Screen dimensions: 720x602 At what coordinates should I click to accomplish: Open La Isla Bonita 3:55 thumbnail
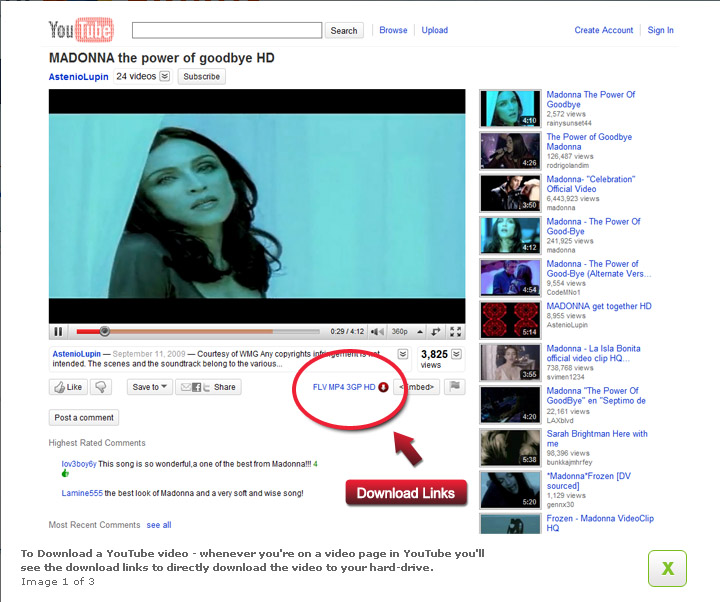click(510, 363)
